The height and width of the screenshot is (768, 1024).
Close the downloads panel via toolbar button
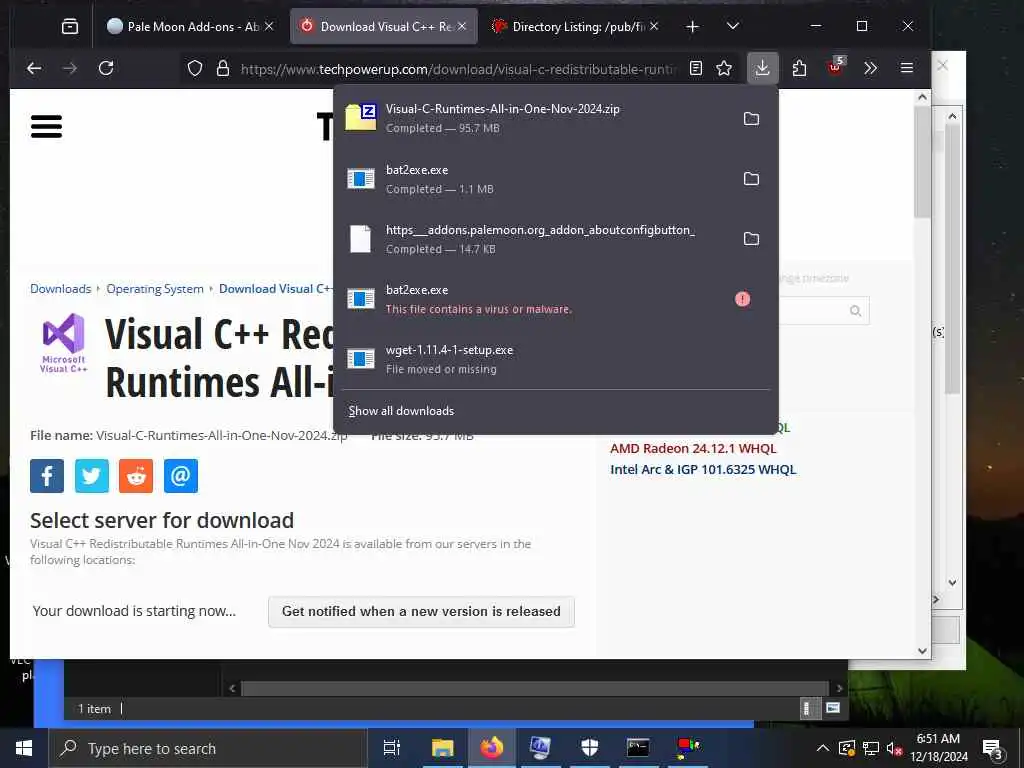pyautogui.click(x=762, y=68)
